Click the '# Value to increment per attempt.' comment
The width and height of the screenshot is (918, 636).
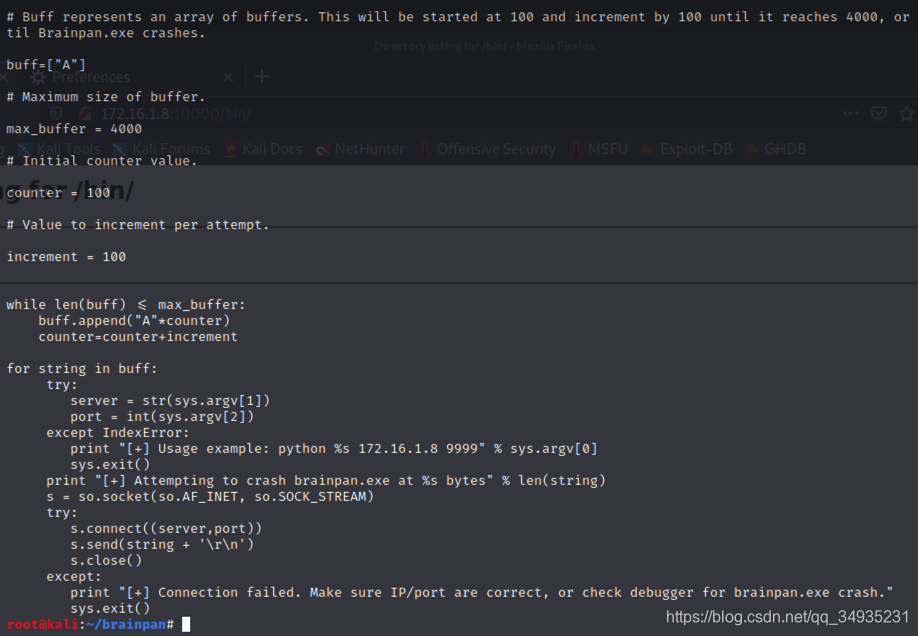[x=138, y=225]
